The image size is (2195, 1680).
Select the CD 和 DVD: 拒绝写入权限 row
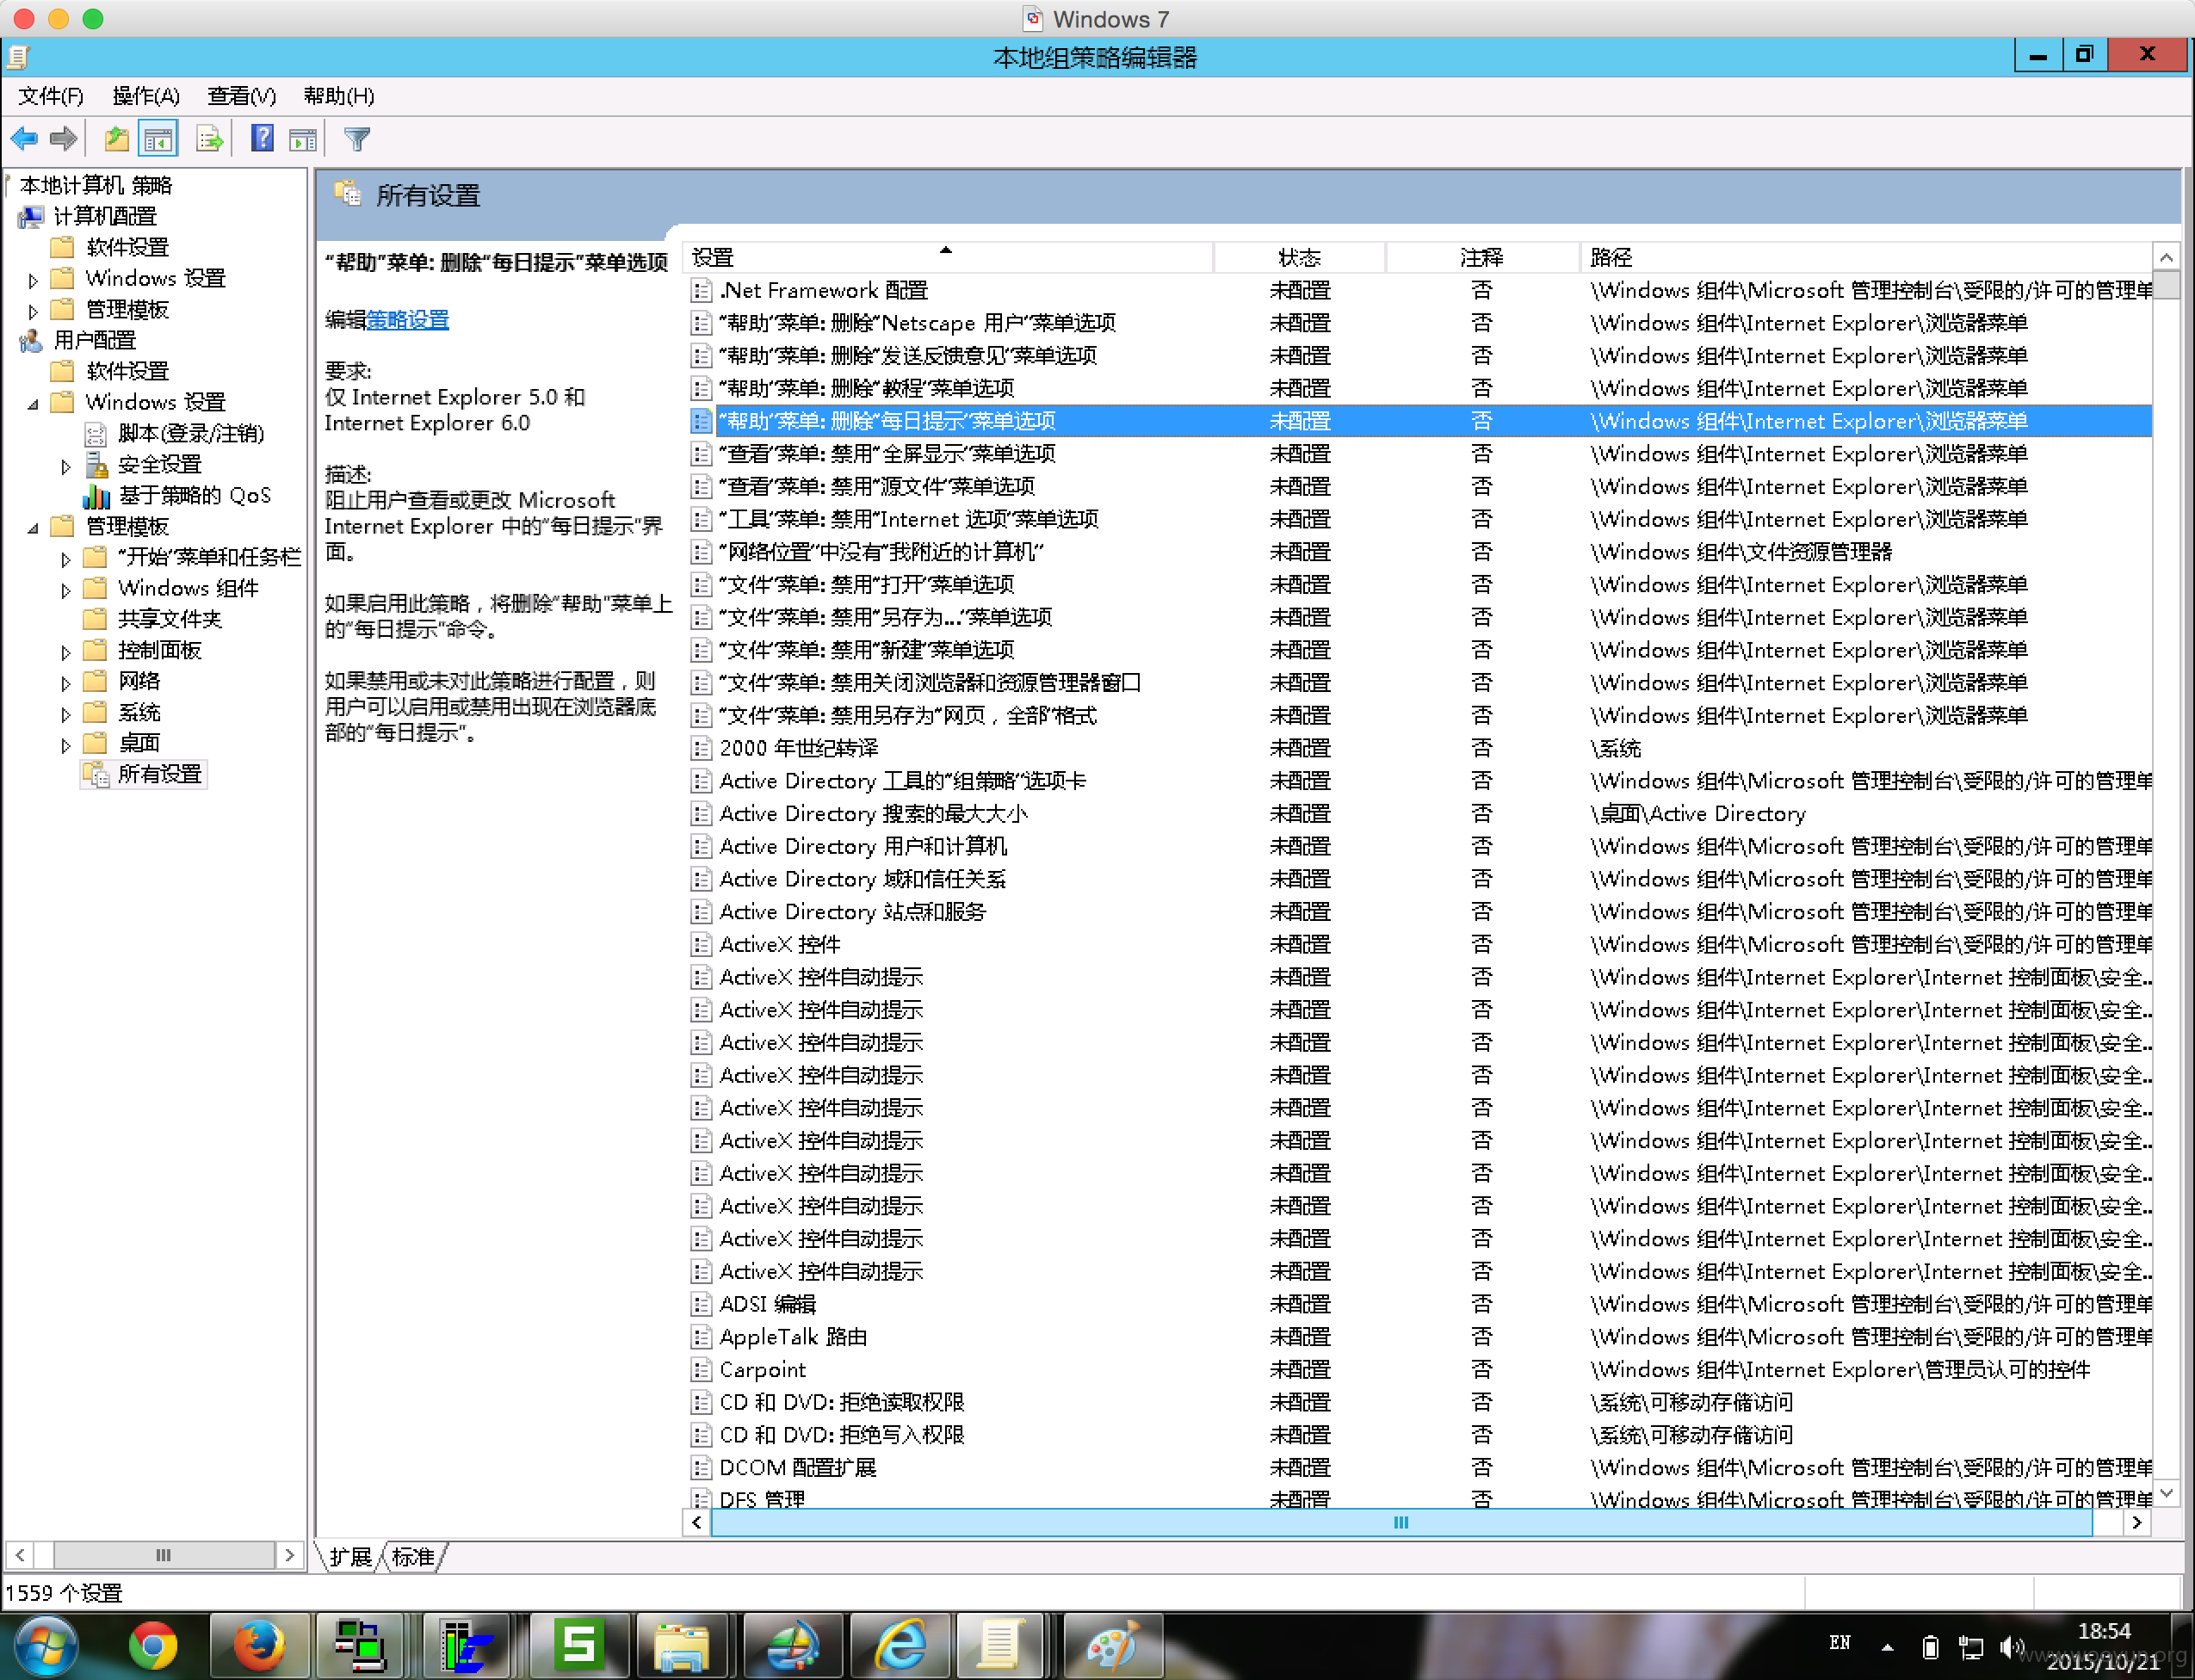1420,1435
